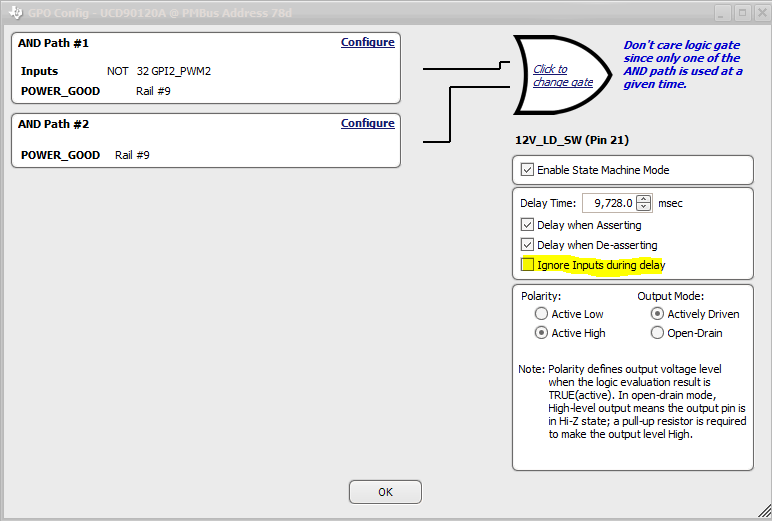Open Configure link for AND Path #1
772x521 pixels.
click(367, 42)
